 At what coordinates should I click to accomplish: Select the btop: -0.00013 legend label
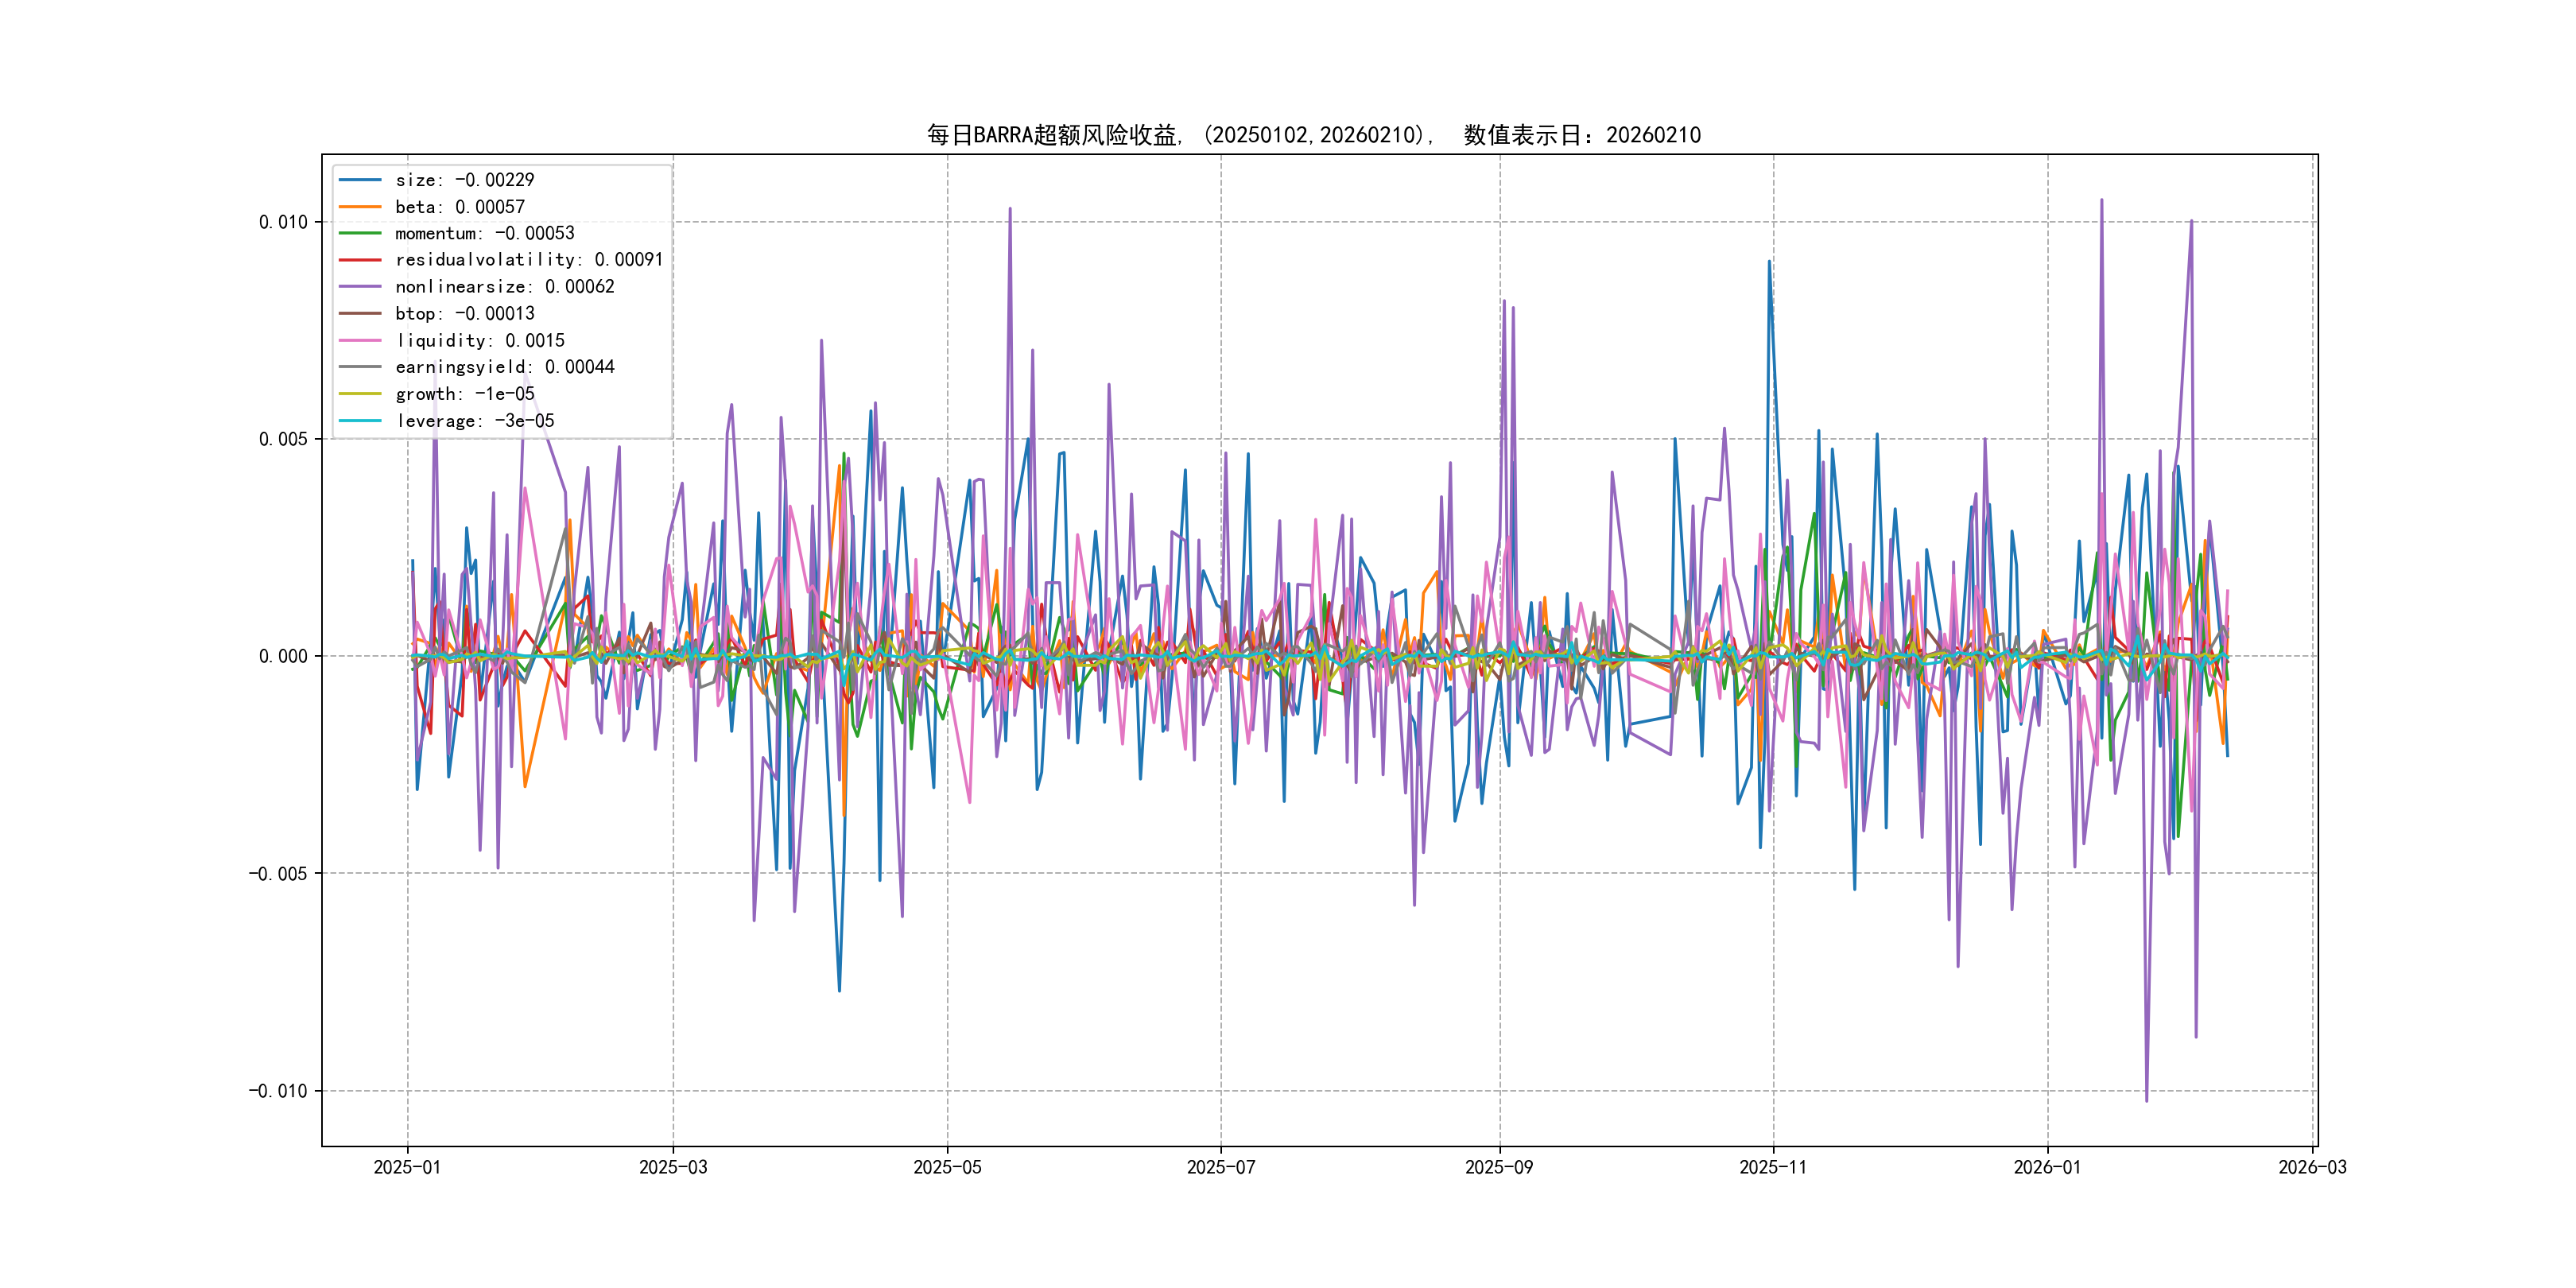(x=465, y=314)
